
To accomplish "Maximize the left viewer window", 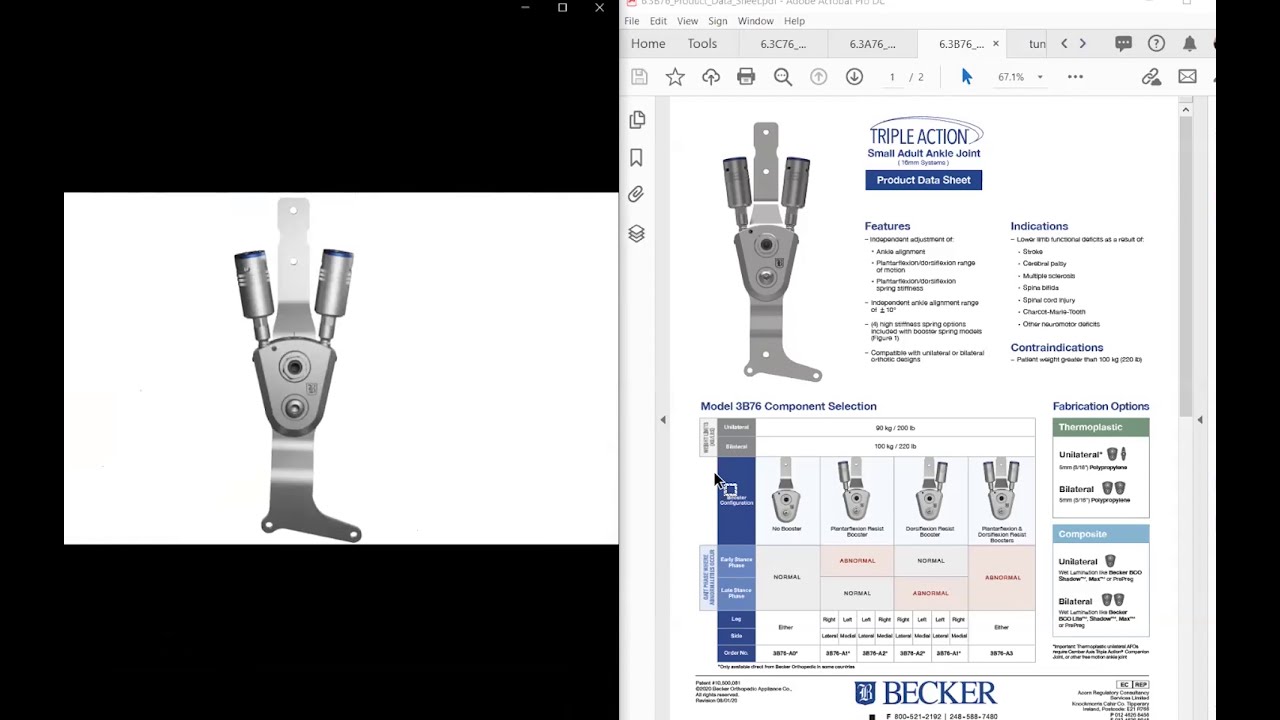I will click(x=562, y=8).
